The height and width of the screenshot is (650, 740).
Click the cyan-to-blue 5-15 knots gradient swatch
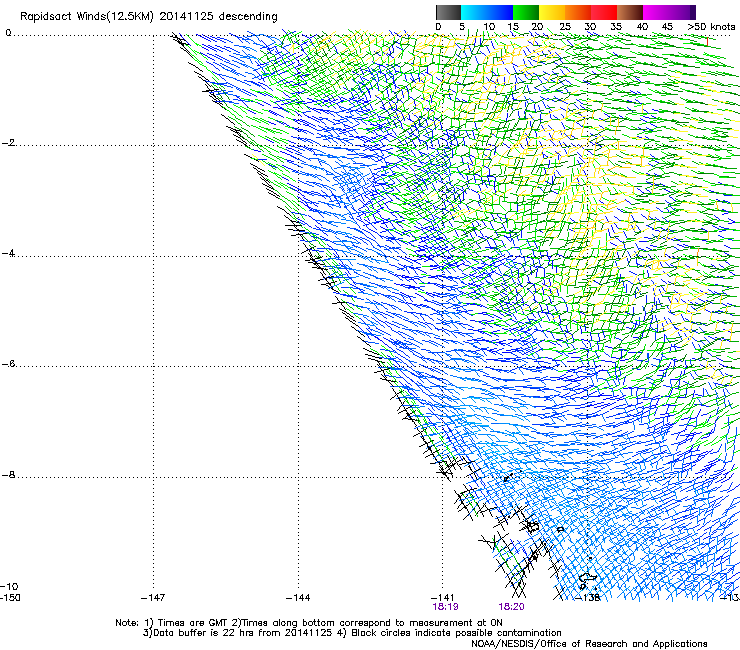tap(487, 12)
